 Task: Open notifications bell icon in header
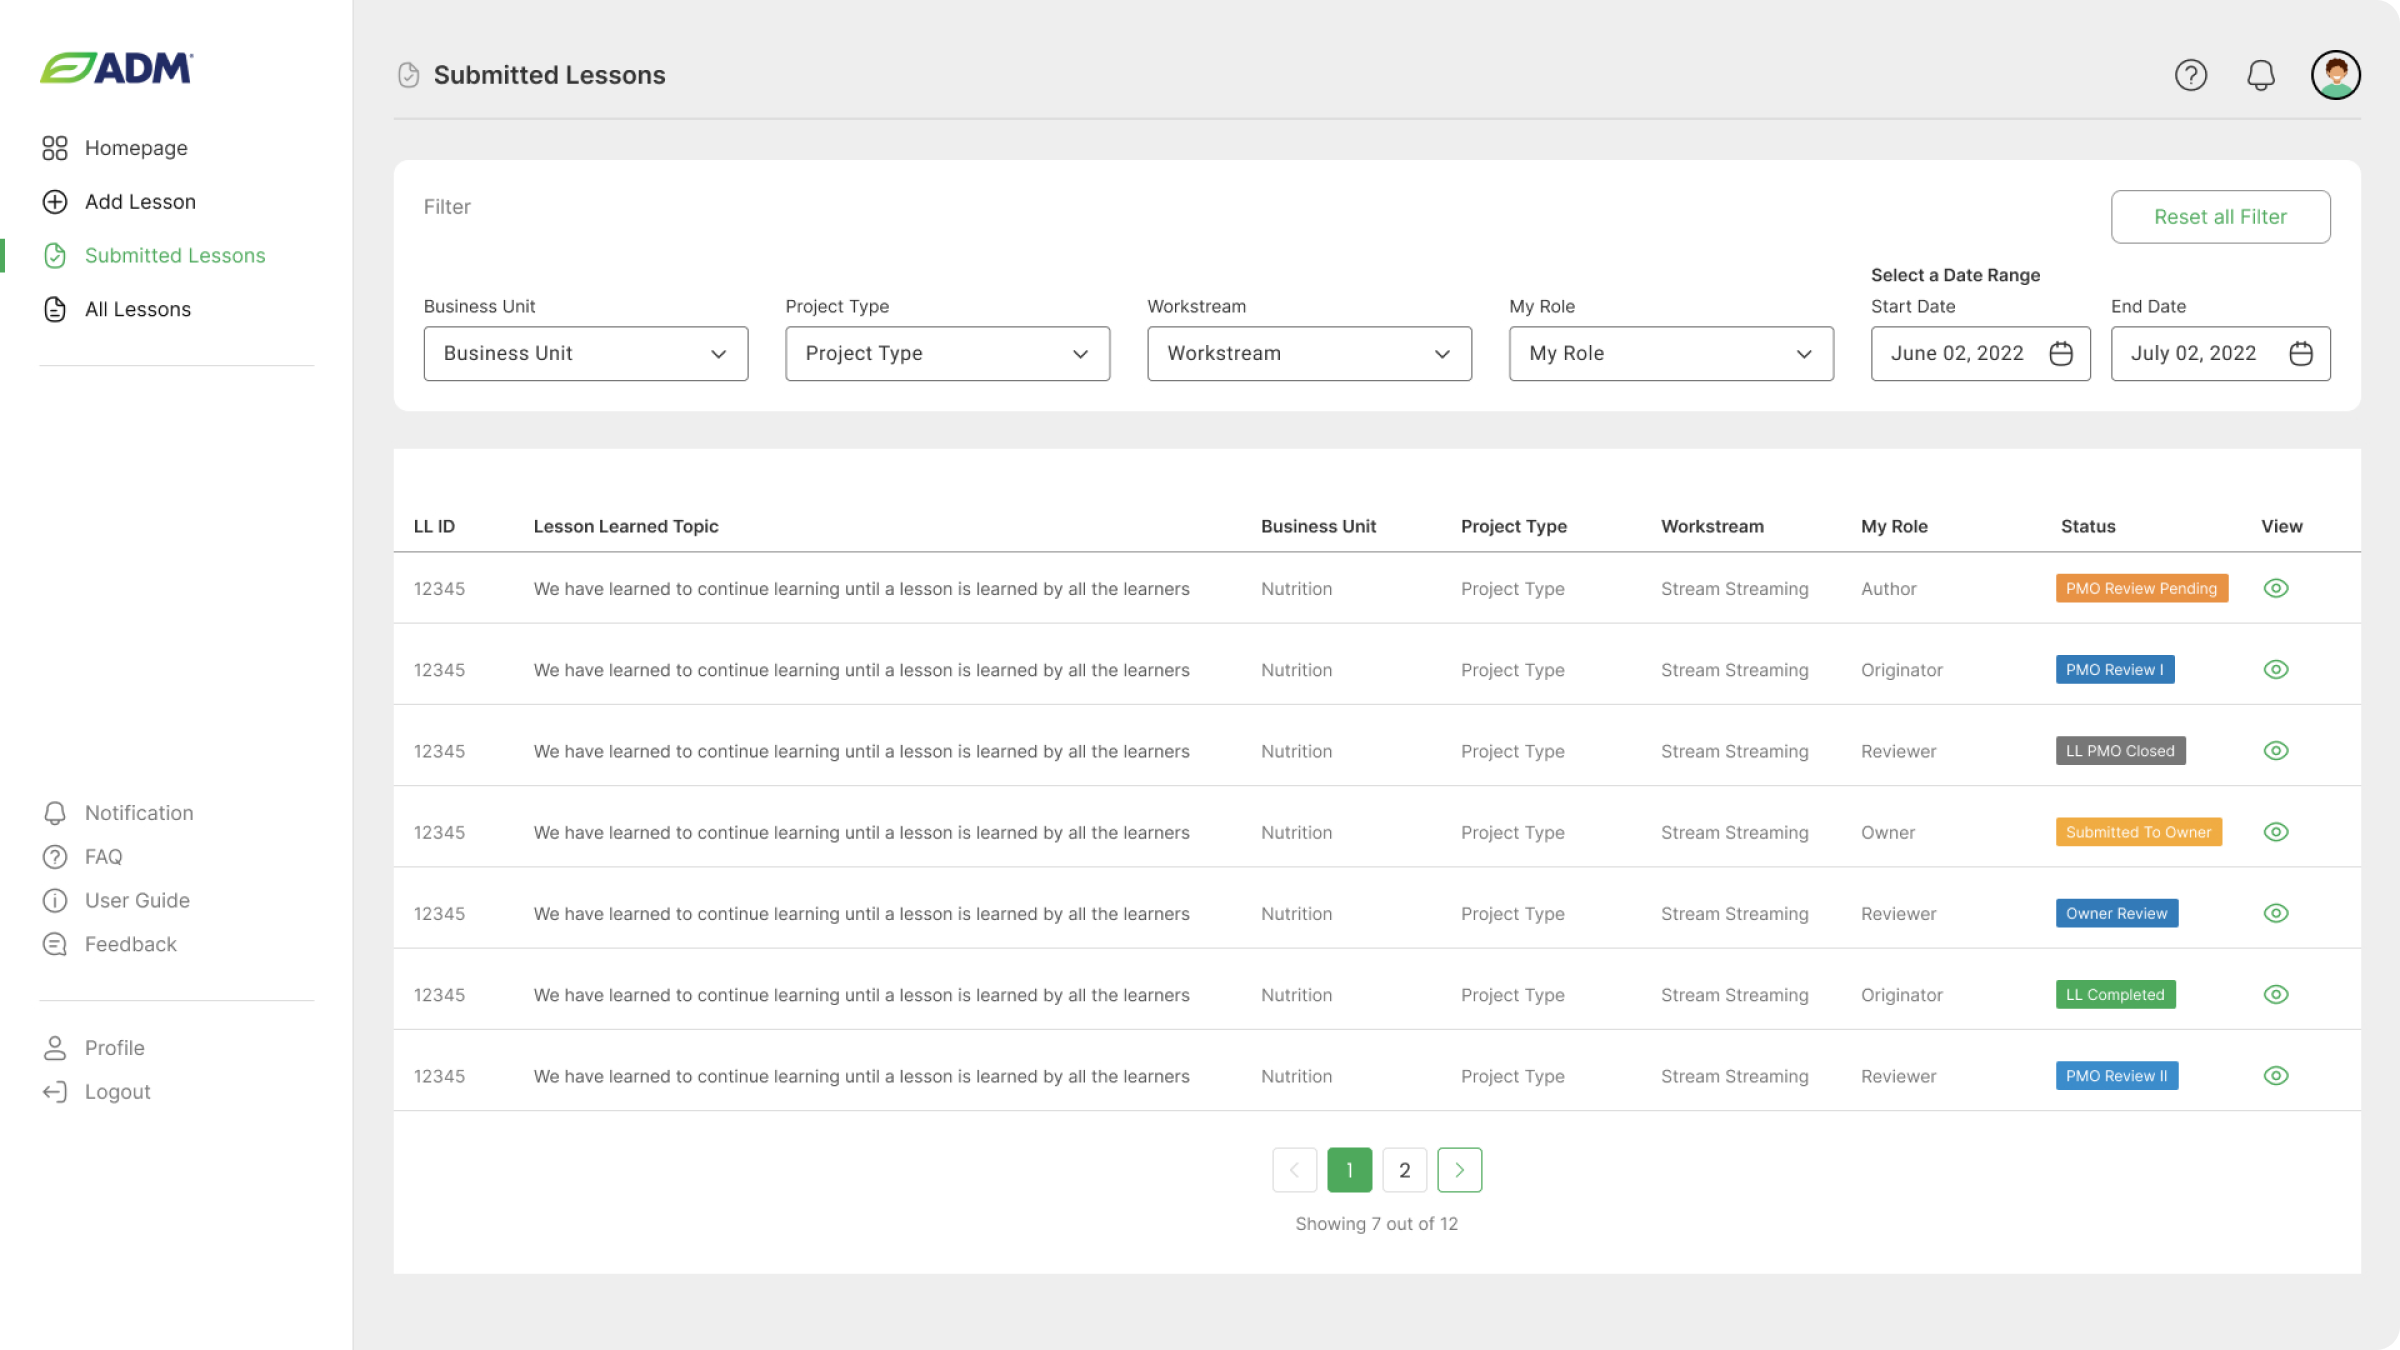pyautogui.click(x=2261, y=75)
